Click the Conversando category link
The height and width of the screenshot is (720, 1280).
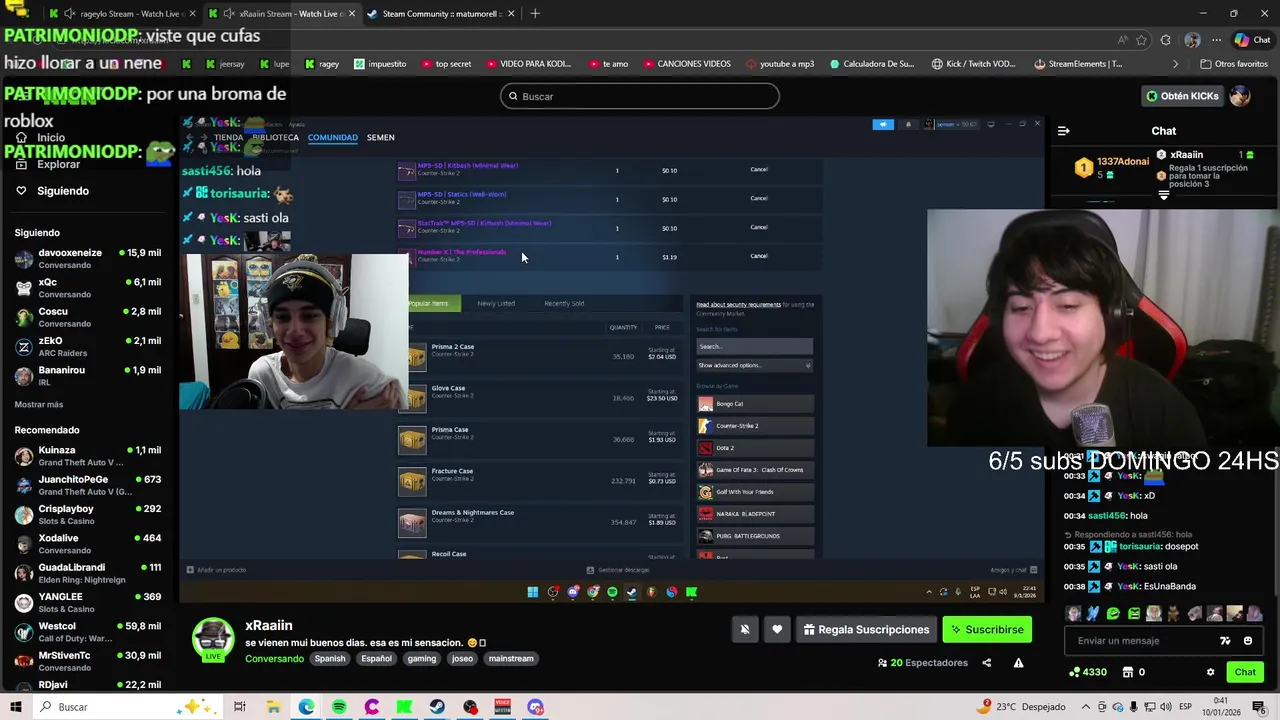(x=274, y=659)
